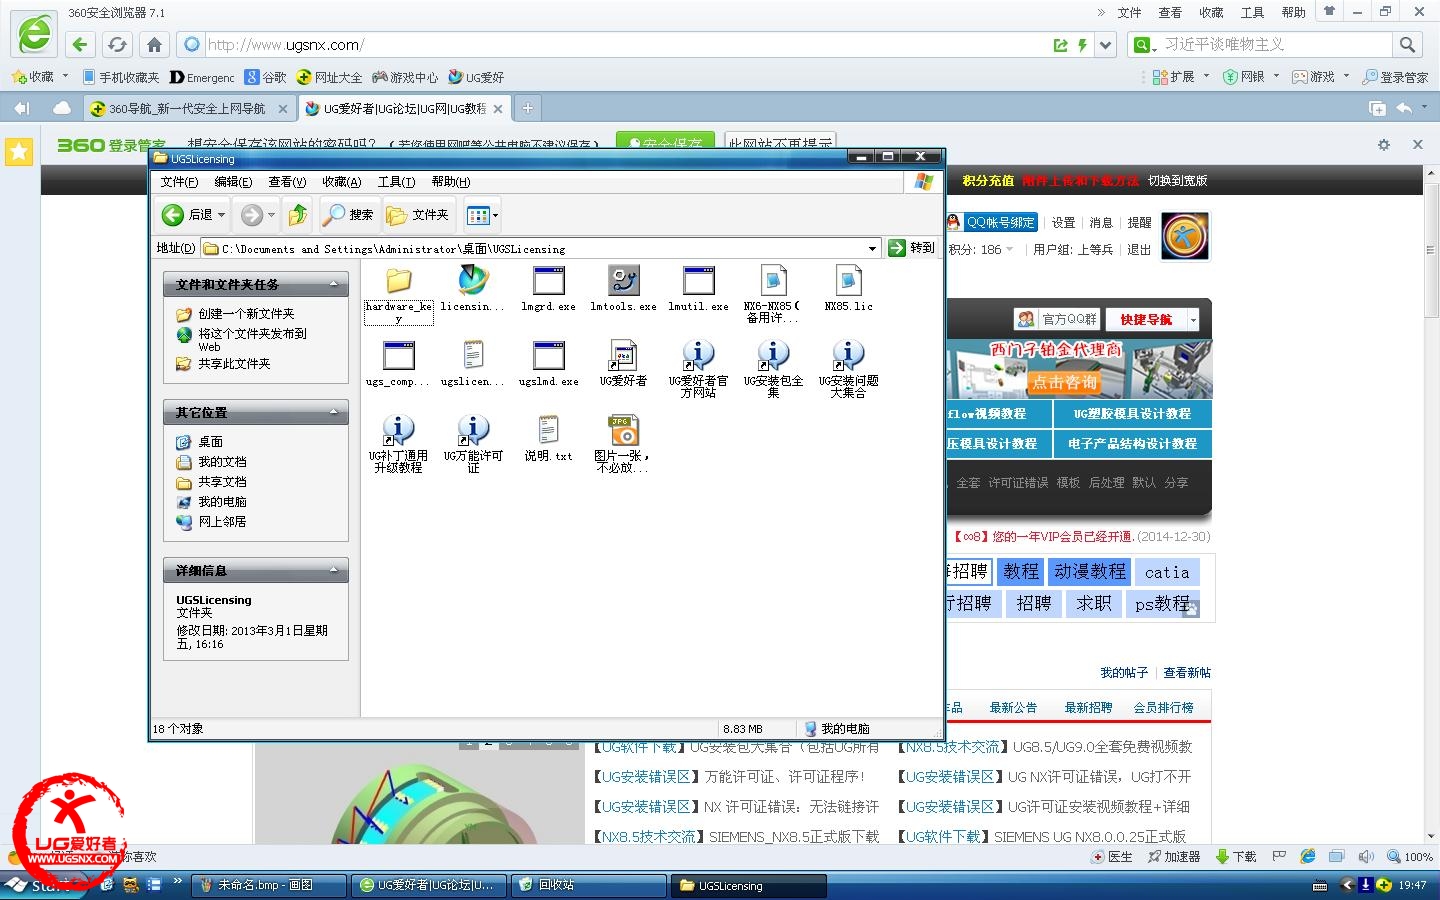Click the browser 下载 status bar icon

pyautogui.click(x=1236, y=857)
